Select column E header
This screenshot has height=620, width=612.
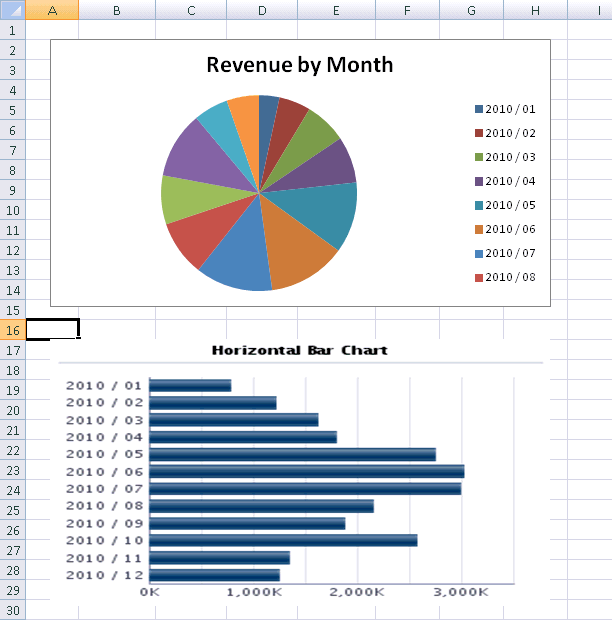pyautogui.click(x=336, y=9)
